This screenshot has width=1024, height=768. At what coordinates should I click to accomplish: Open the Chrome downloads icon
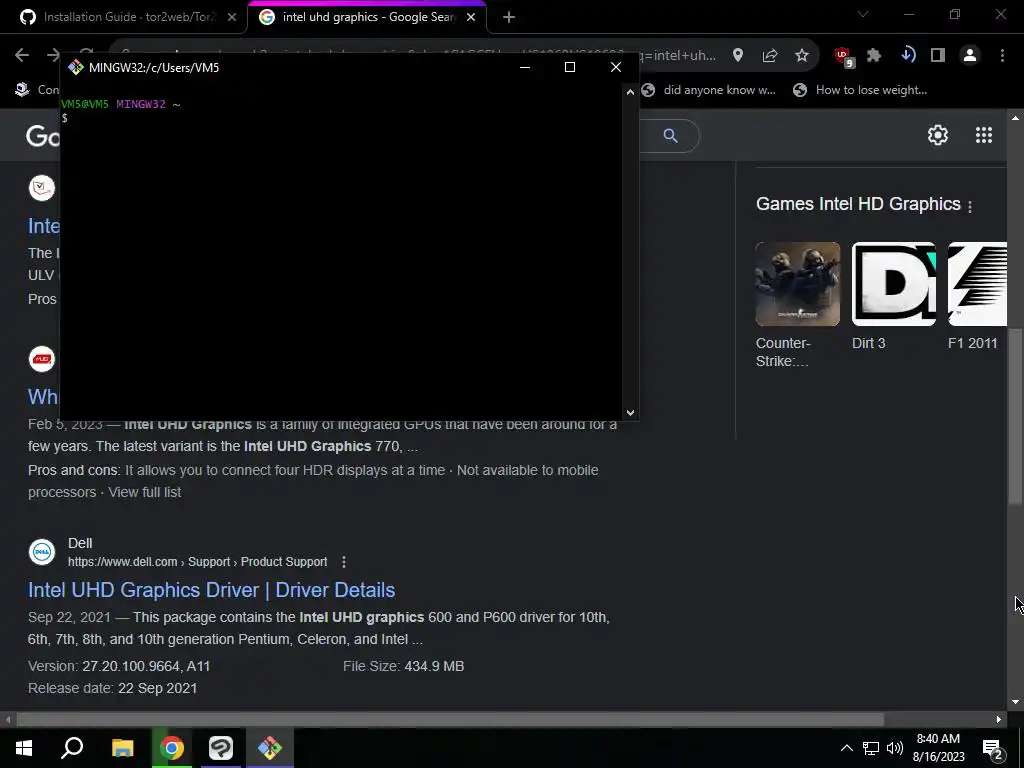[x=907, y=56]
